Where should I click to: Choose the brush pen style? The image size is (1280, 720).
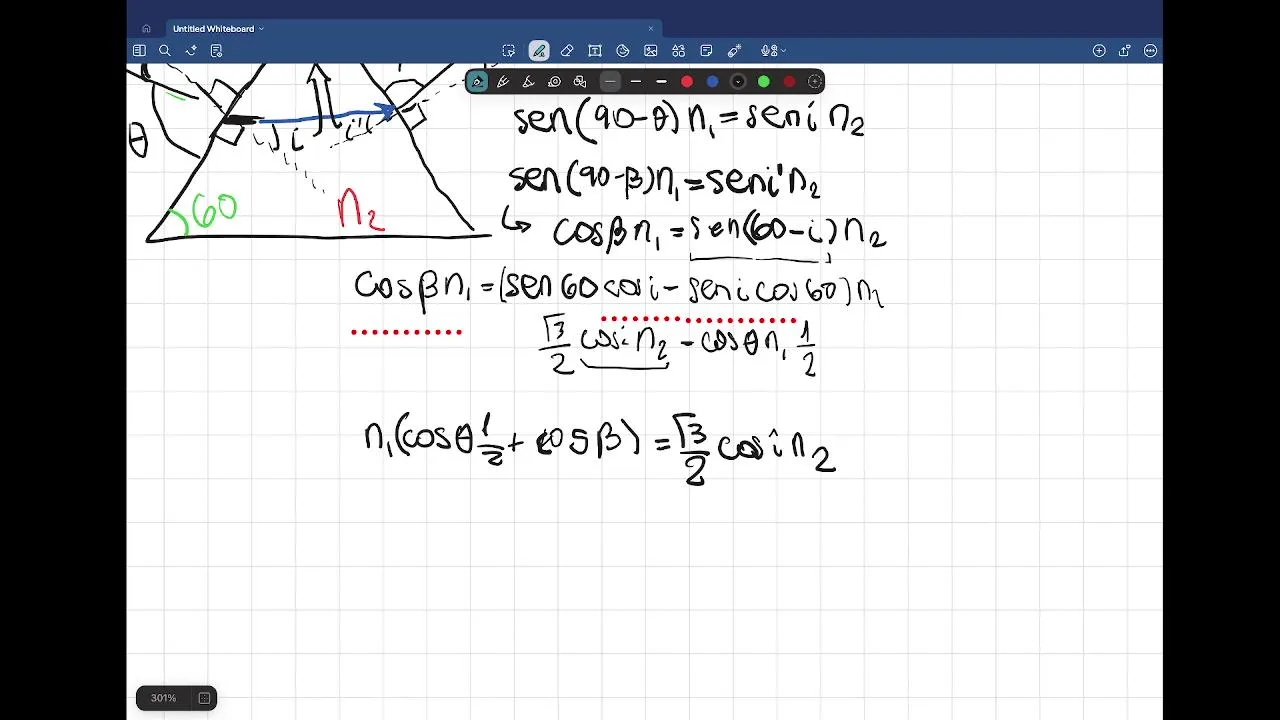click(x=503, y=82)
